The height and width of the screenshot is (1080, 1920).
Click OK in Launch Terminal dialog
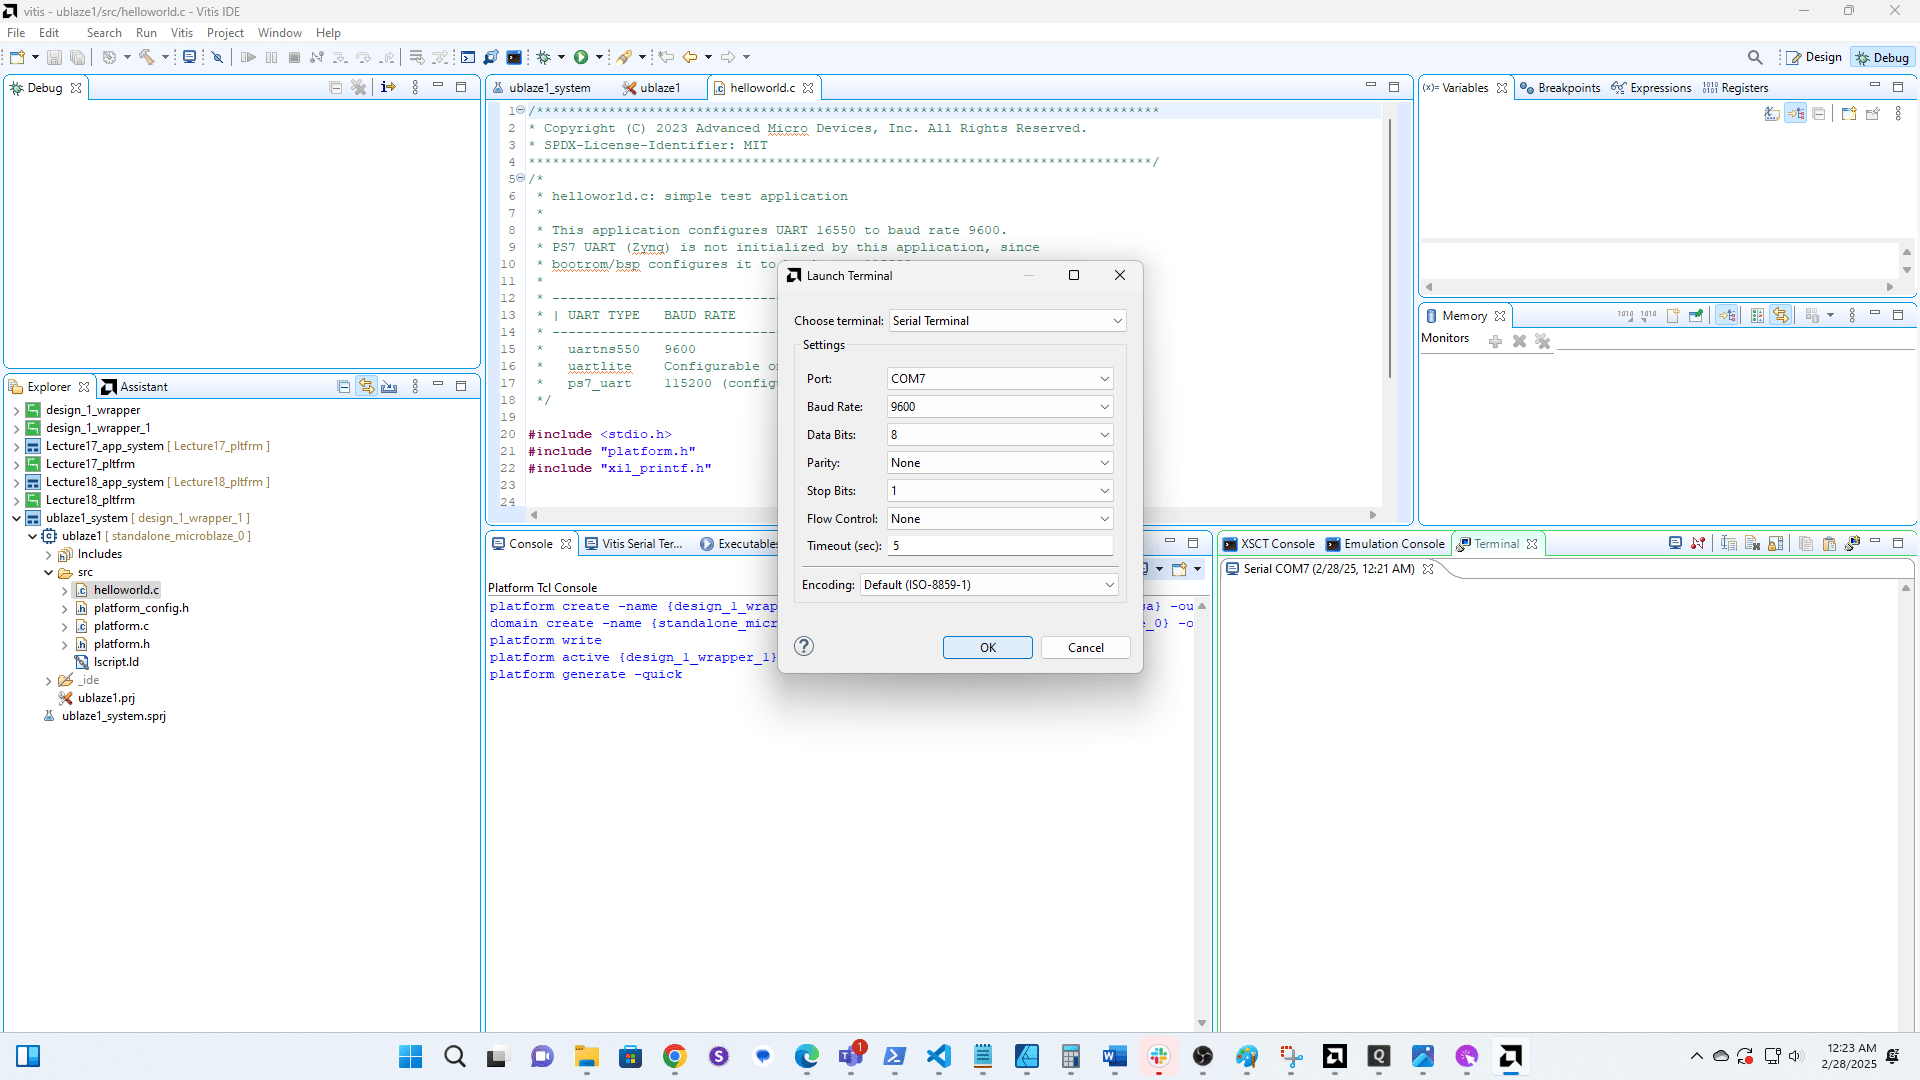pyautogui.click(x=987, y=648)
